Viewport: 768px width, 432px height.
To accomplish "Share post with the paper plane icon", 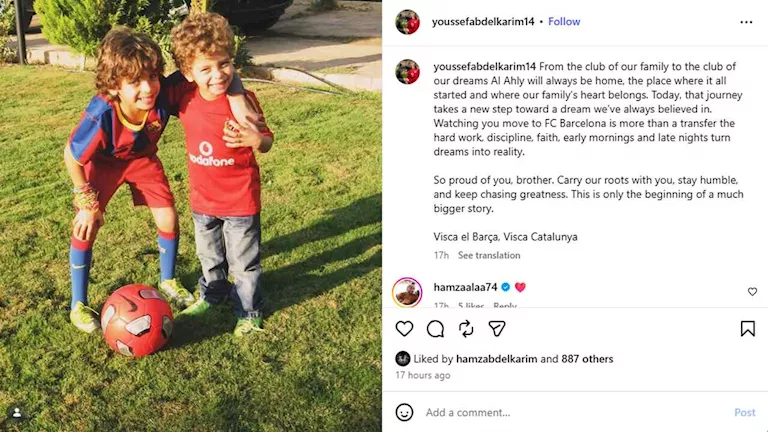I will coord(497,329).
